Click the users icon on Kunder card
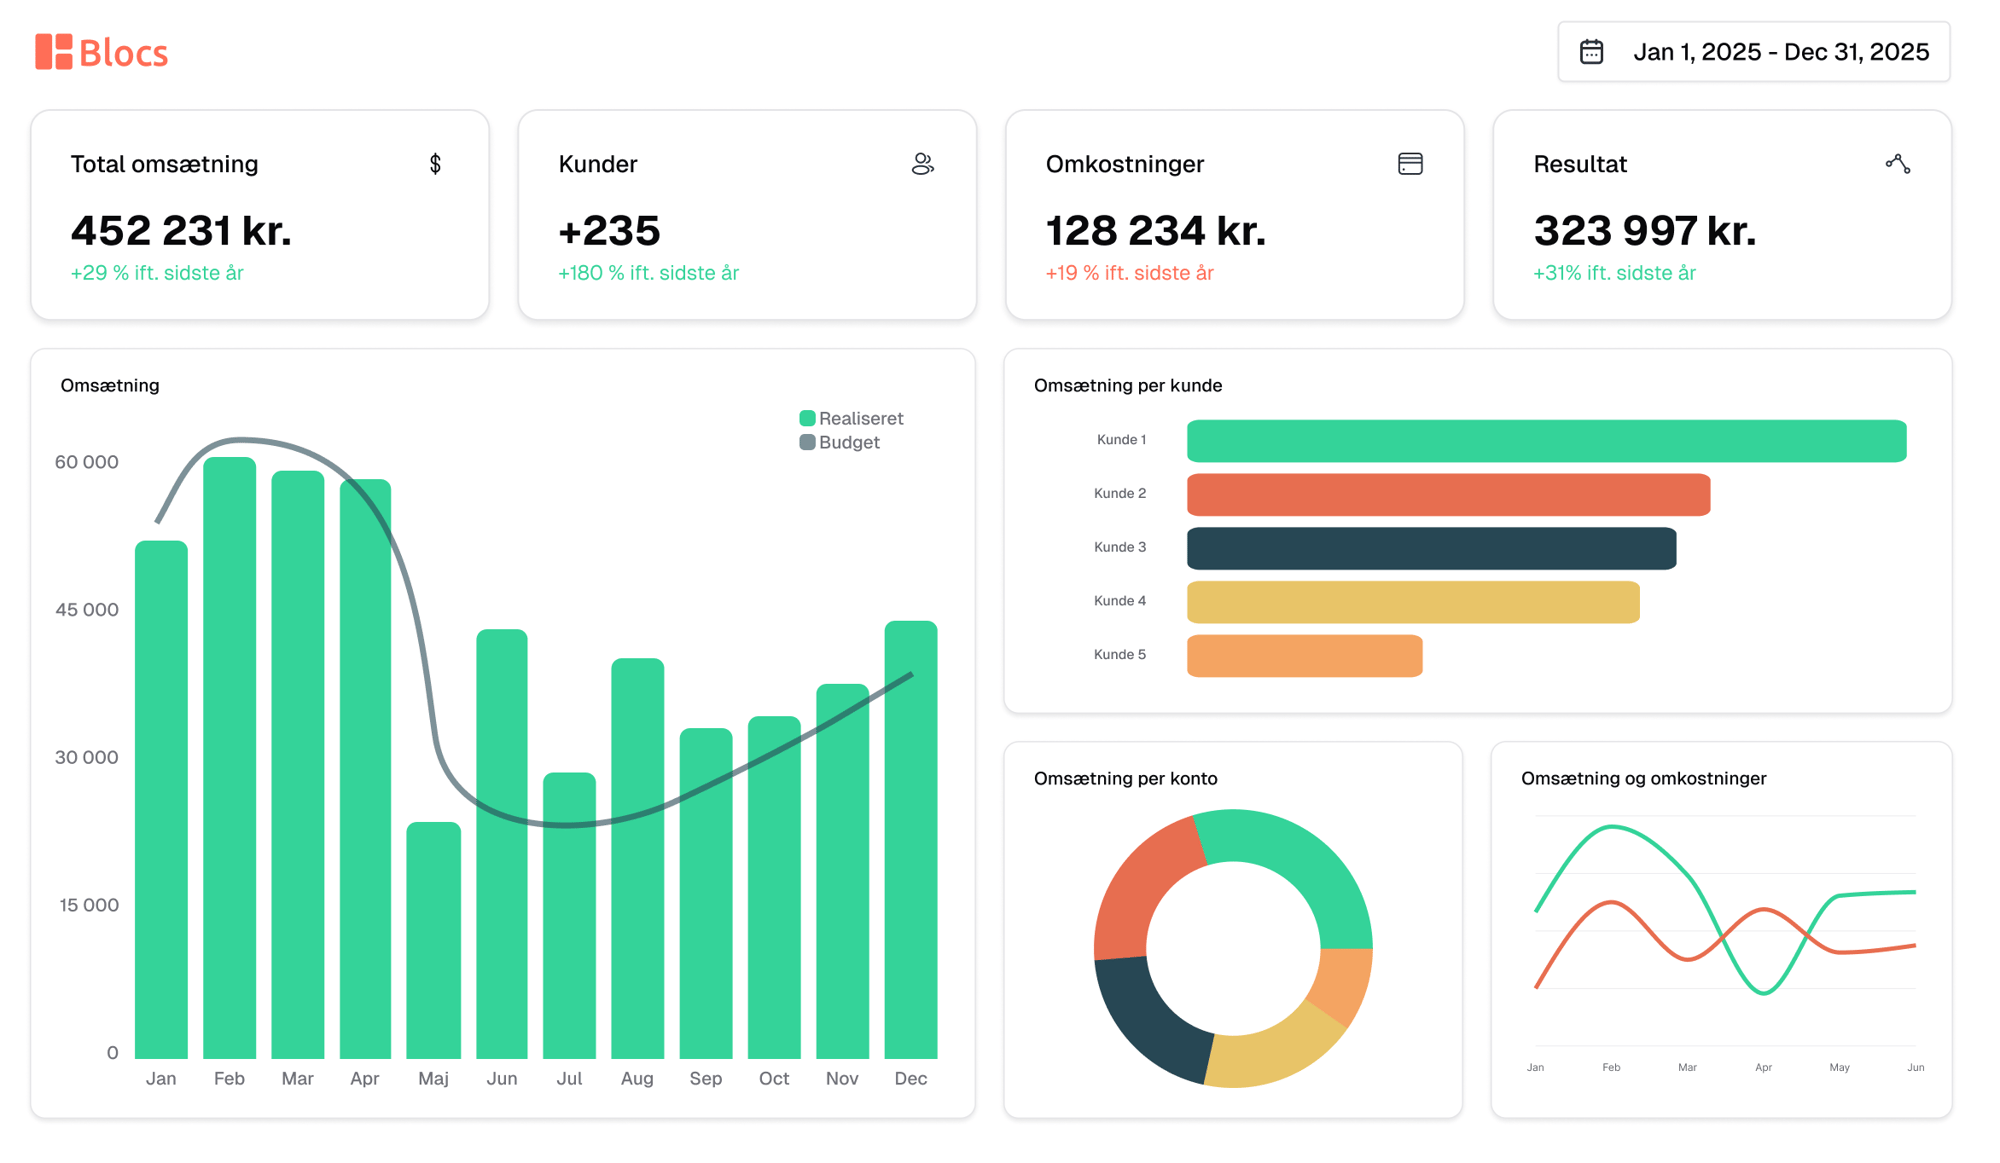 pyautogui.click(x=922, y=164)
